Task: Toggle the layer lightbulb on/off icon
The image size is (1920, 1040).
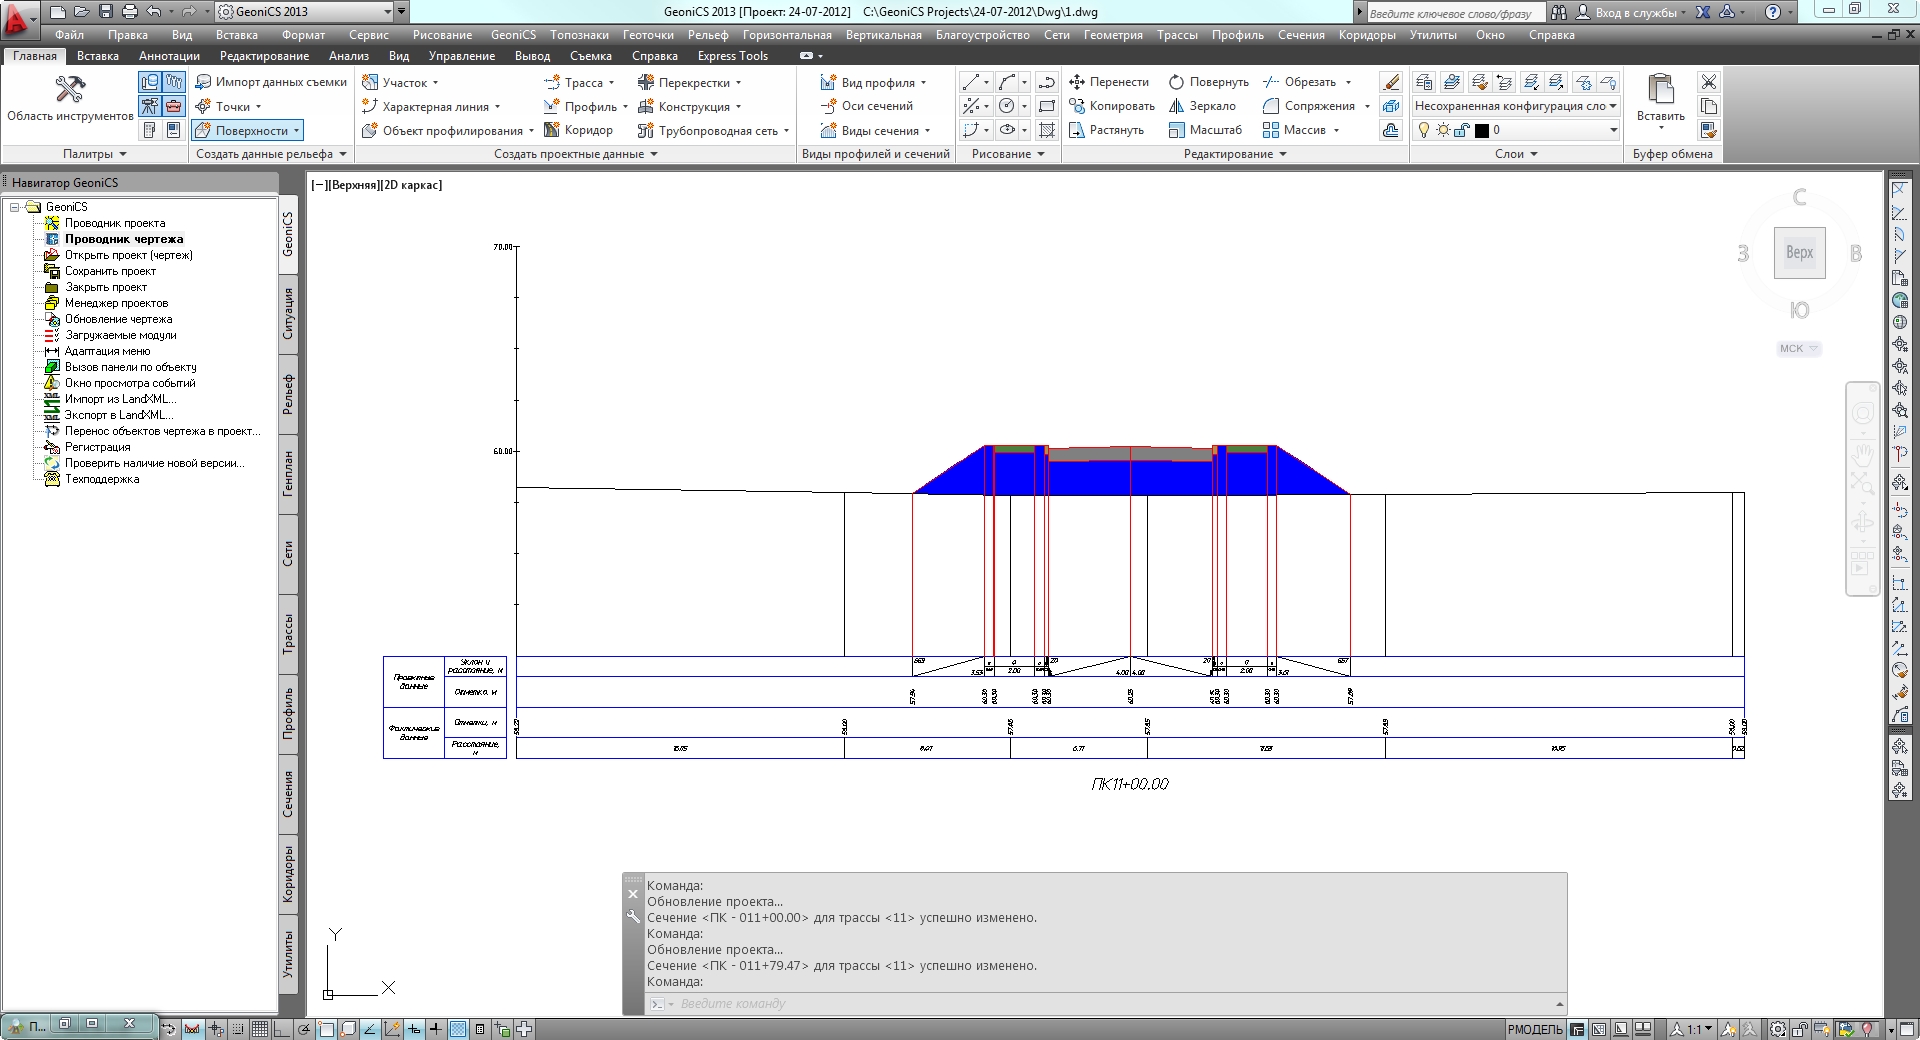Action: coord(1424,130)
